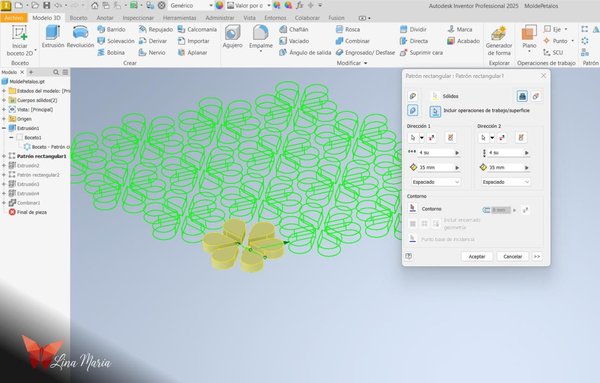Toggle create new bodies option in dialog

(x=536, y=96)
